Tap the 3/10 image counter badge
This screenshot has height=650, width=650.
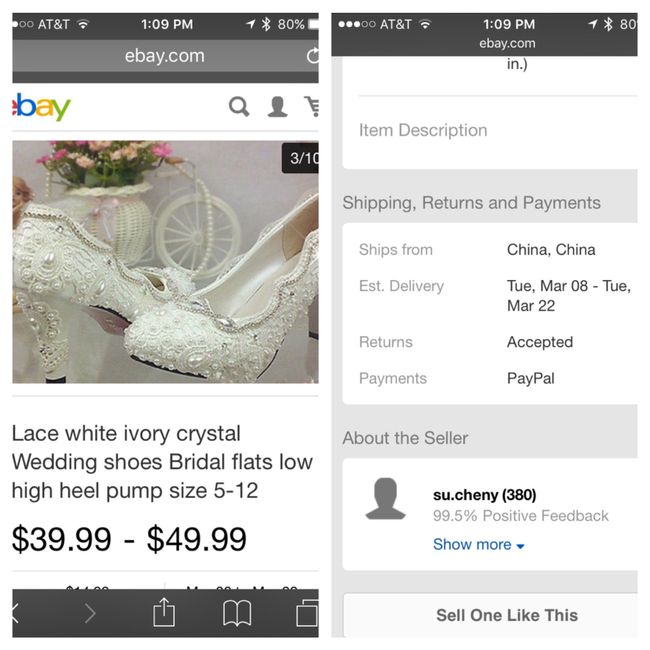pyautogui.click(x=302, y=158)
